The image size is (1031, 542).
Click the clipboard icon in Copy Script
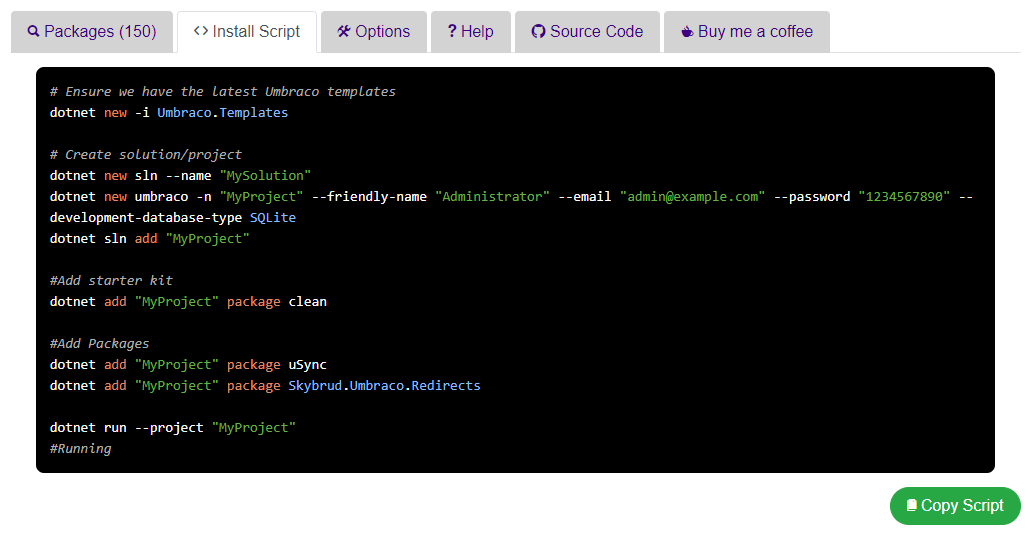click(911, 505)
